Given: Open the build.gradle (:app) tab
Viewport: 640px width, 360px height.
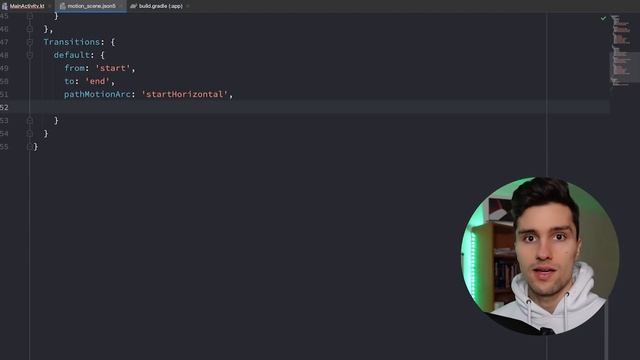Looking at the screenshot, I should (x=160, y=6).
